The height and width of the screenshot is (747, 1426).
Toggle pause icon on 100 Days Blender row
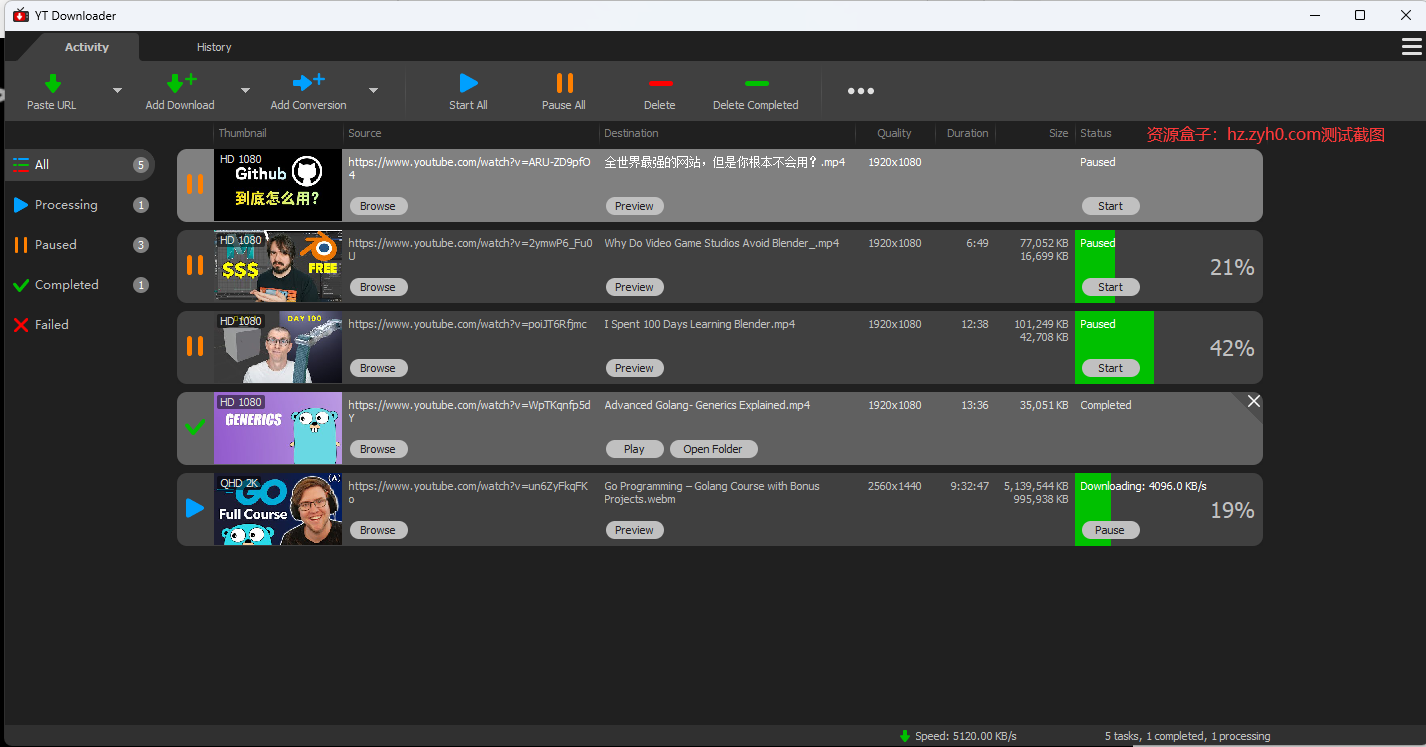(195, 347)
